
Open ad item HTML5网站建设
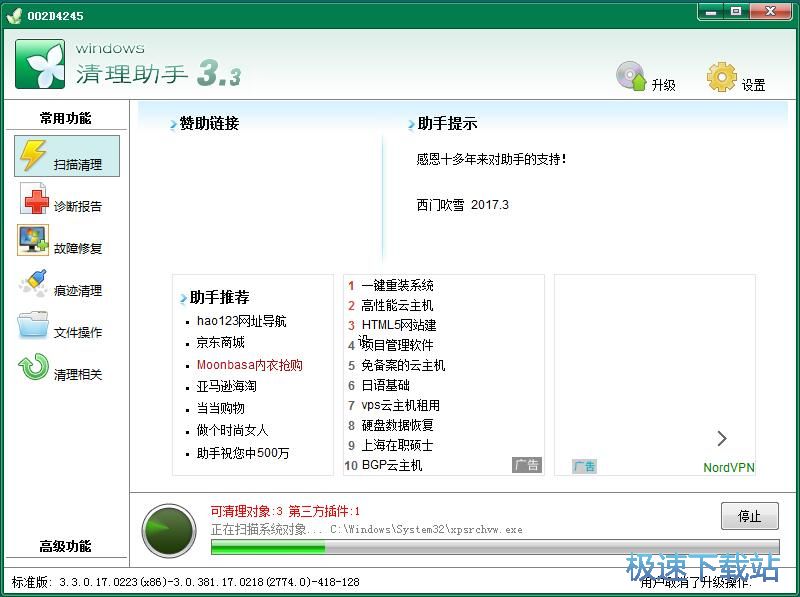(399, 325)
